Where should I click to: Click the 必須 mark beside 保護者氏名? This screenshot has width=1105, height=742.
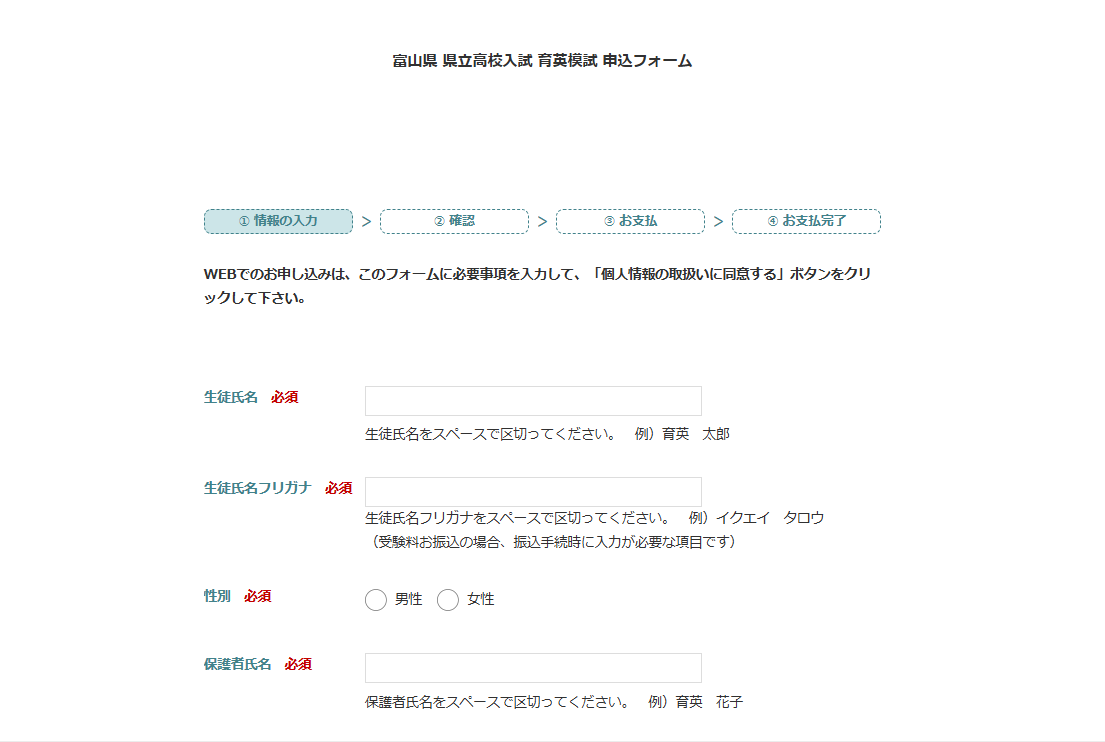[x=298, y=664]
